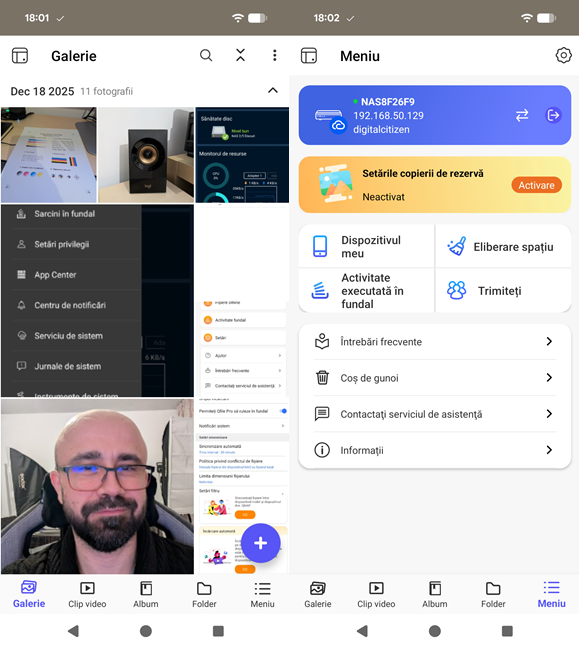The width and height of the screenshot is (579, 648).
Task: Tap the NAS8F26F9 device name
Action: (388, 102)
